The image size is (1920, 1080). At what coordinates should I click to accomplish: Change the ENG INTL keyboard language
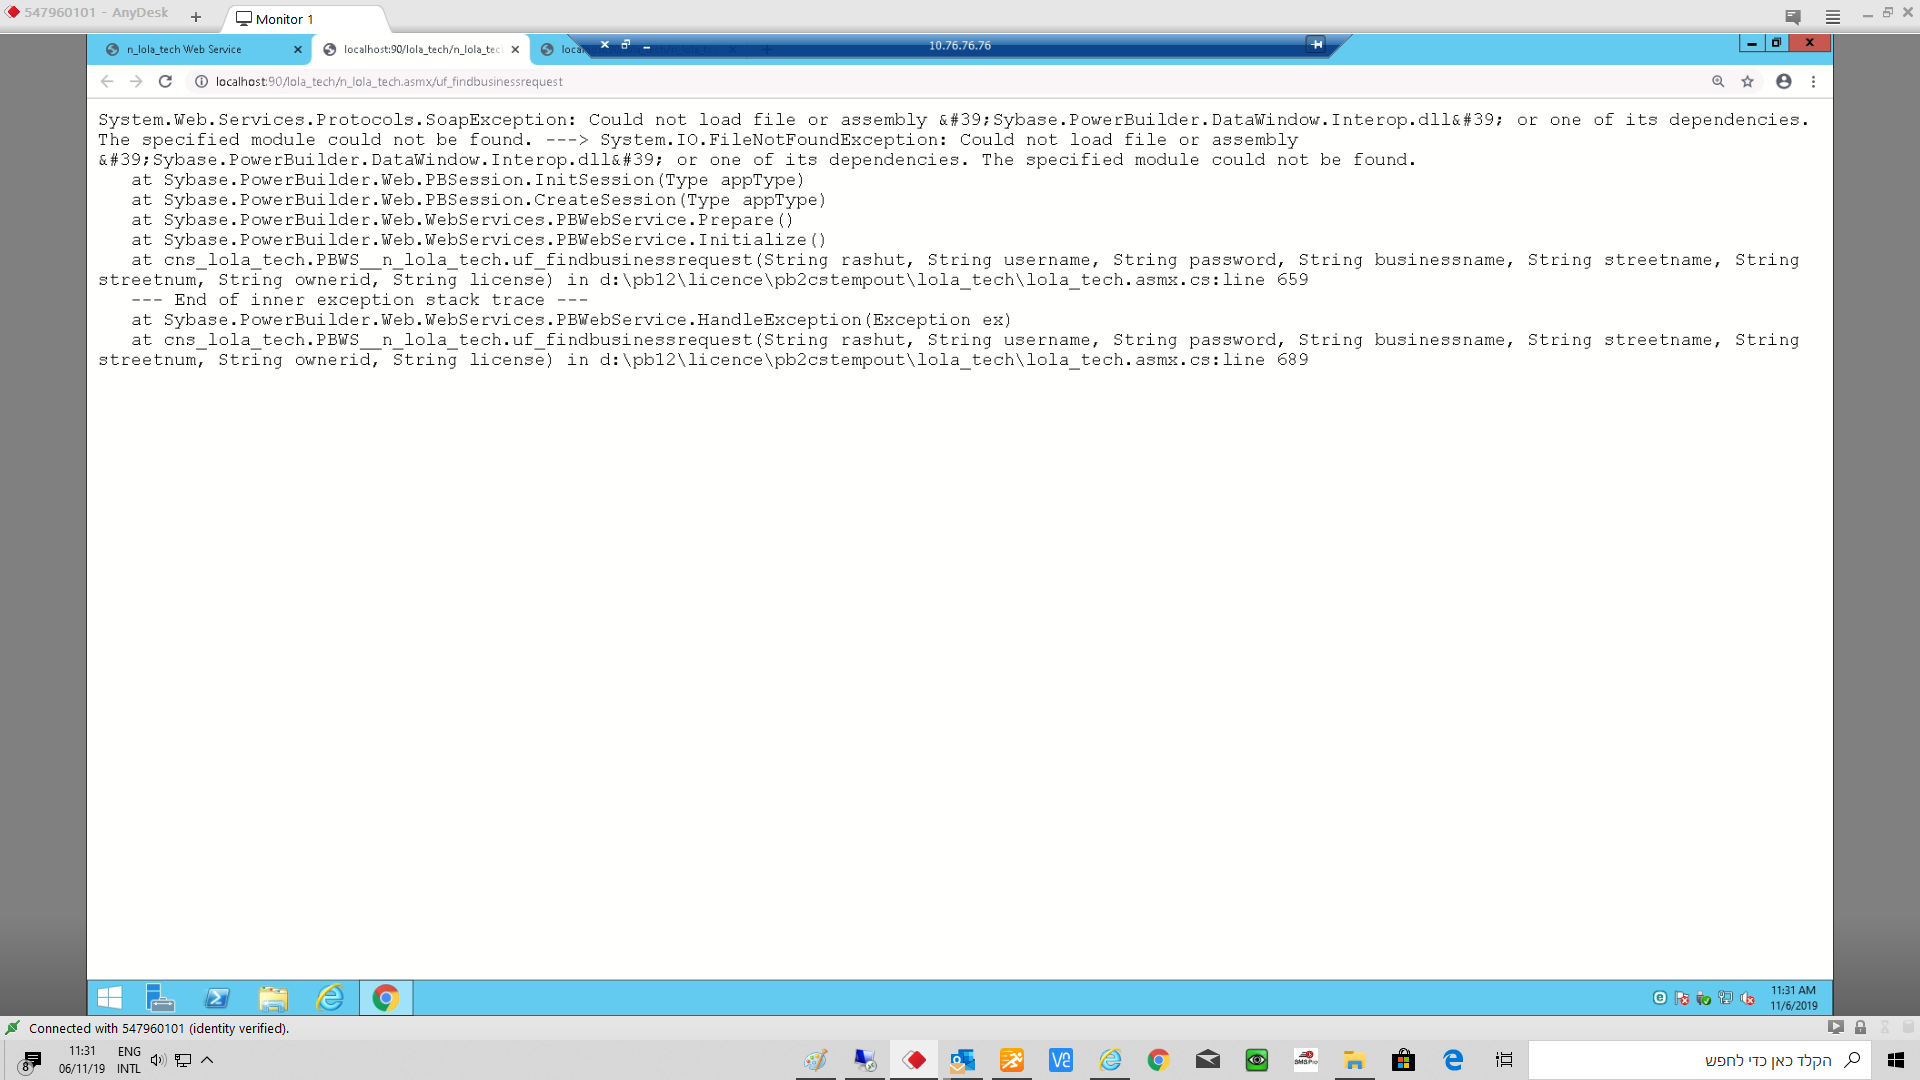click(129, 1060)
